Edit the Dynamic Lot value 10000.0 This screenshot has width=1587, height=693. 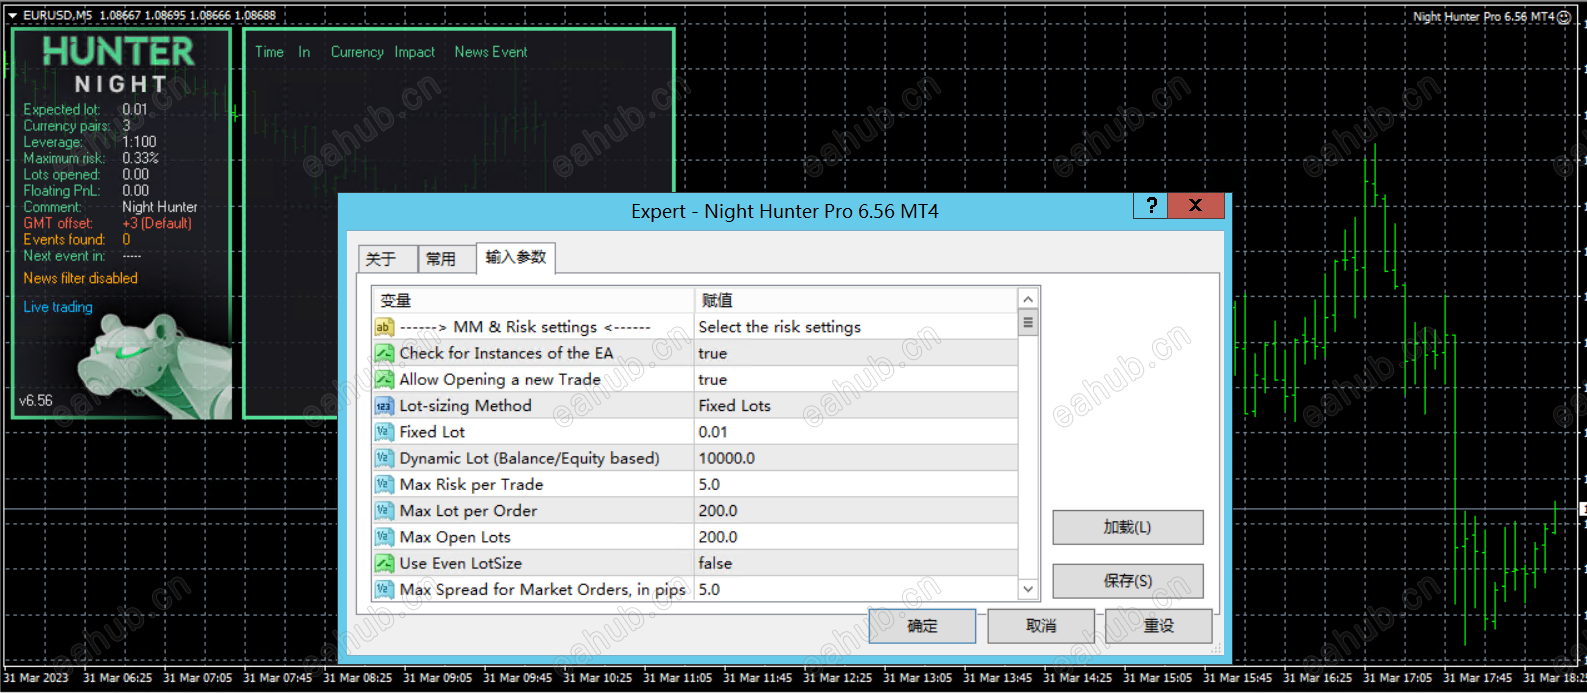pyautogui.click(x=856, y=458)
